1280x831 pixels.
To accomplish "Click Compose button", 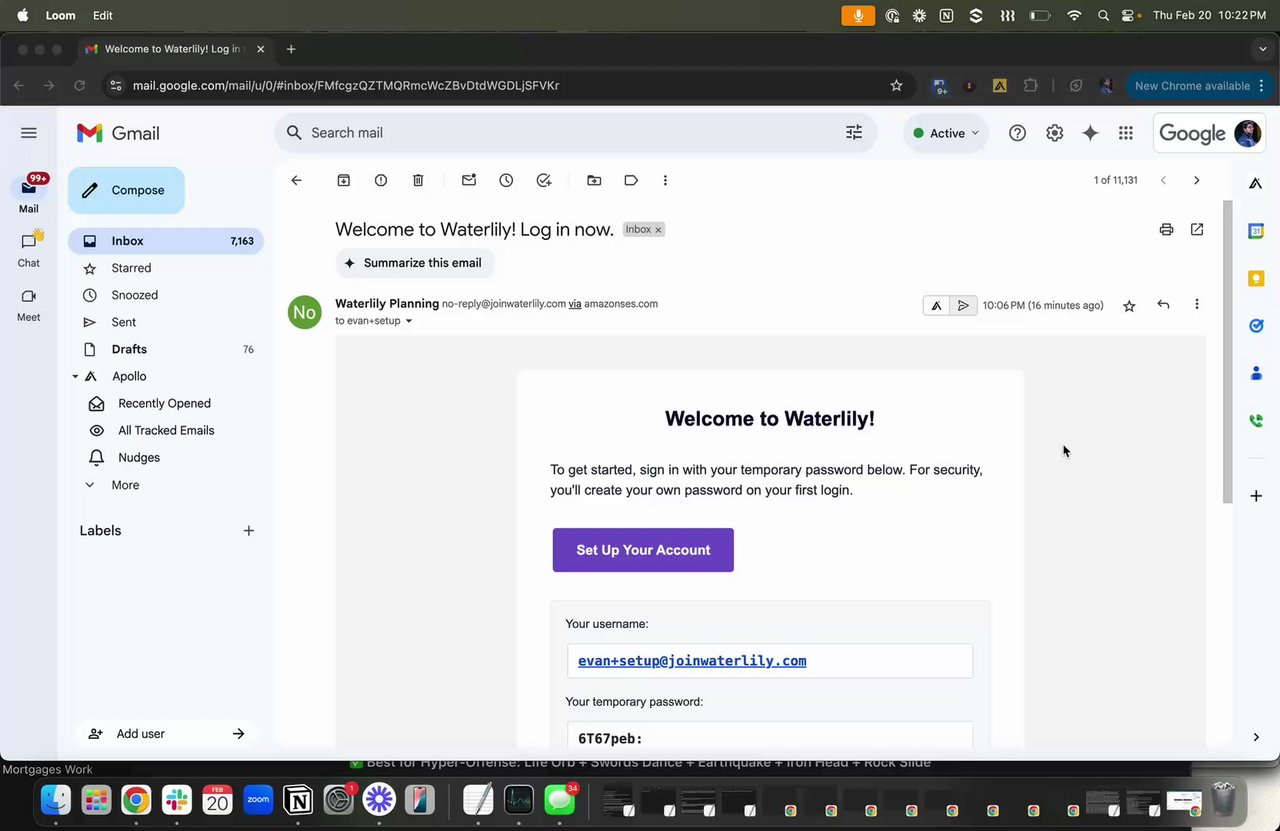I will [126, 190].
